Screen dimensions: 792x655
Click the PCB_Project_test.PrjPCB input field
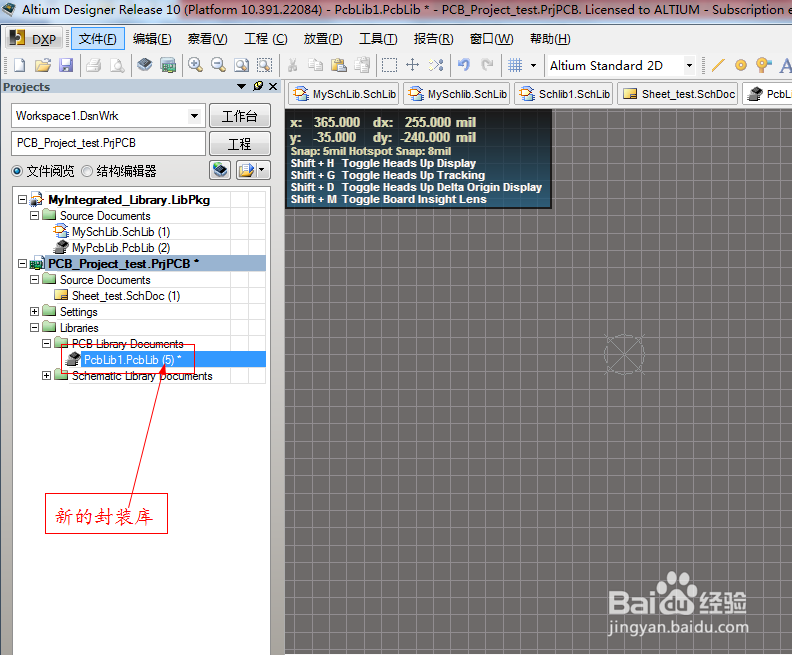[108, 143]
